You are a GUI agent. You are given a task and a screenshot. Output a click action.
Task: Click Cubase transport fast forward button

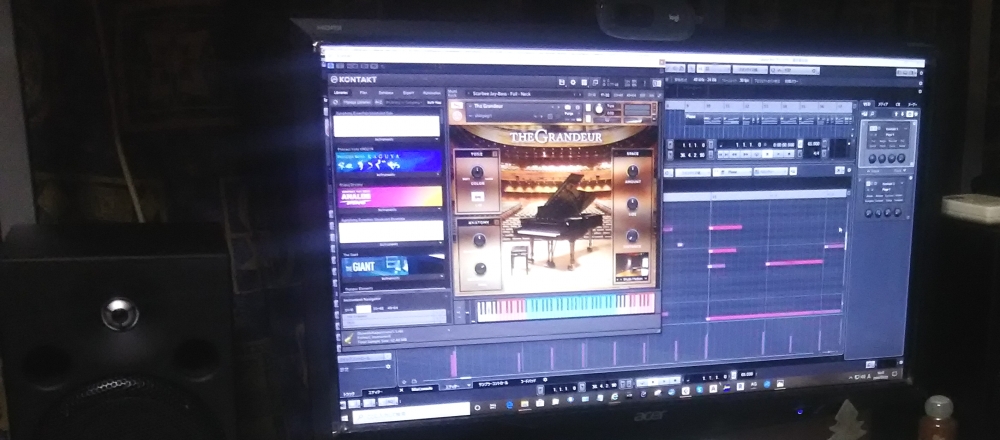pos(746,154)
